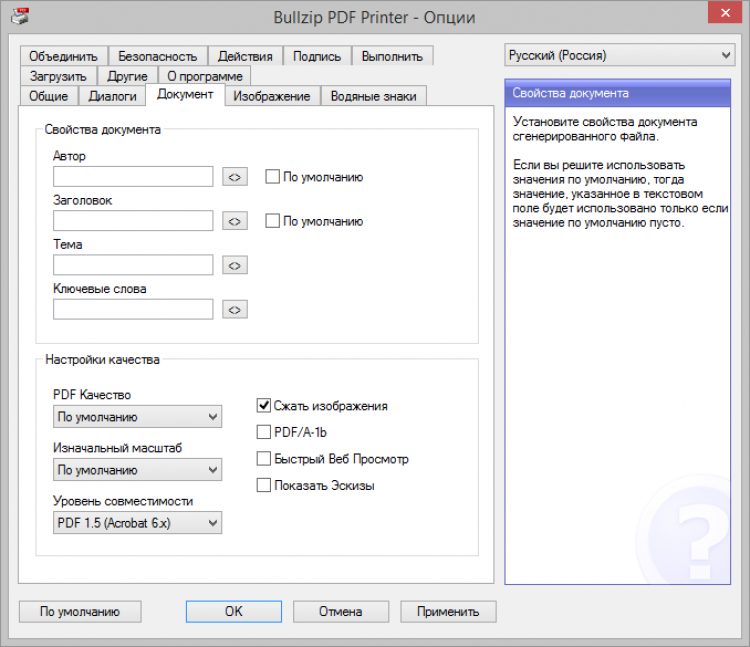Click the bottom По умолчанию reset button
This screenshot has width=750, height=647.
(80, 611)
